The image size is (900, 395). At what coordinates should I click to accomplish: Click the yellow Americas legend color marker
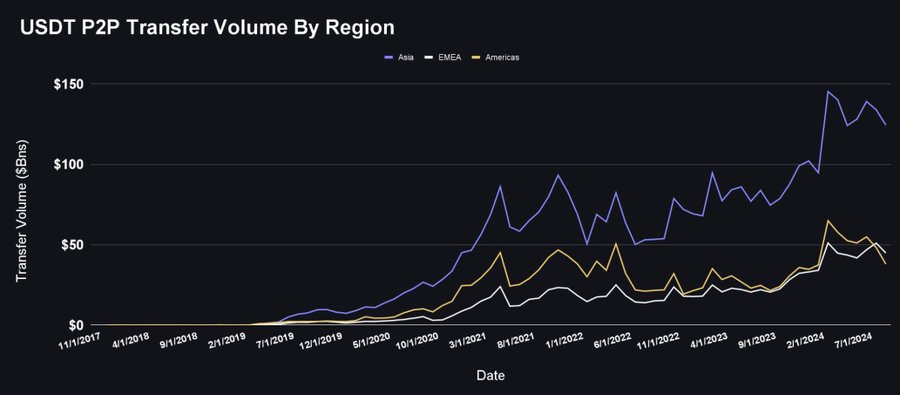(475, 57)
